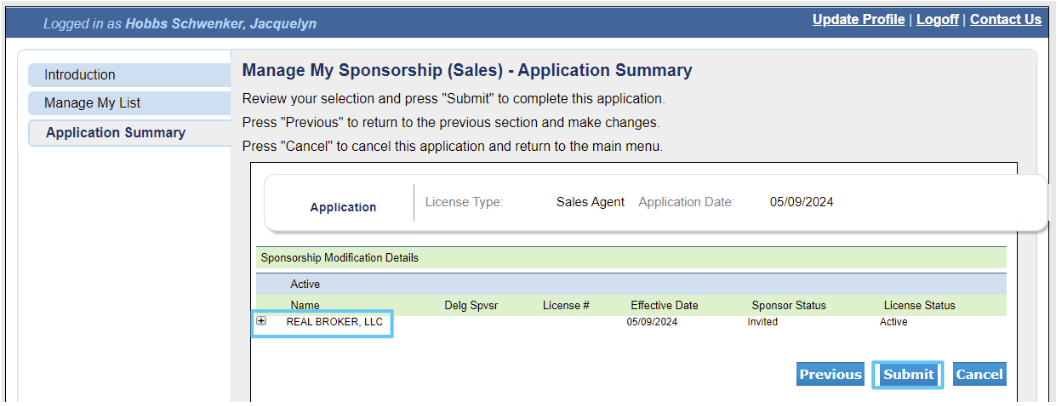Go back with the Previous button
Image resolution: width=1060 pixels, height=406 pixels.
[830, 374]
